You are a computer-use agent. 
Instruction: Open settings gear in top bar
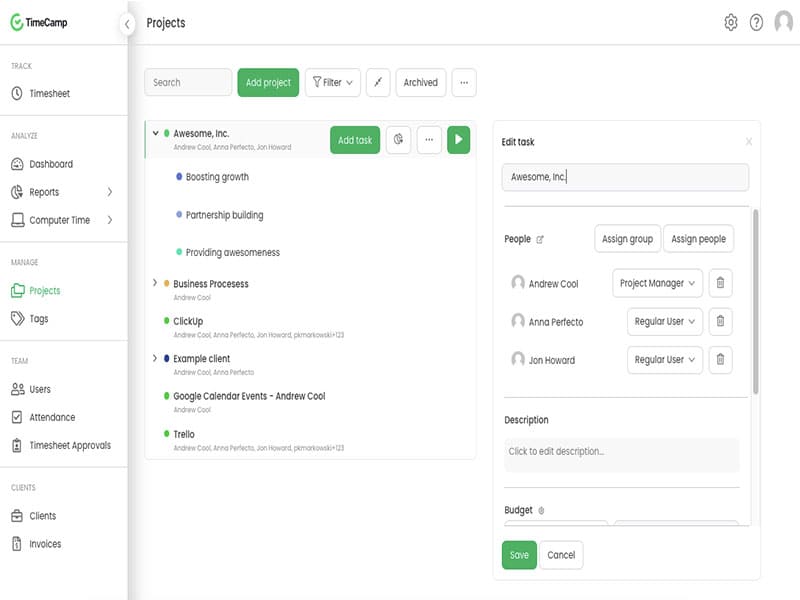[x=731, y=23]
